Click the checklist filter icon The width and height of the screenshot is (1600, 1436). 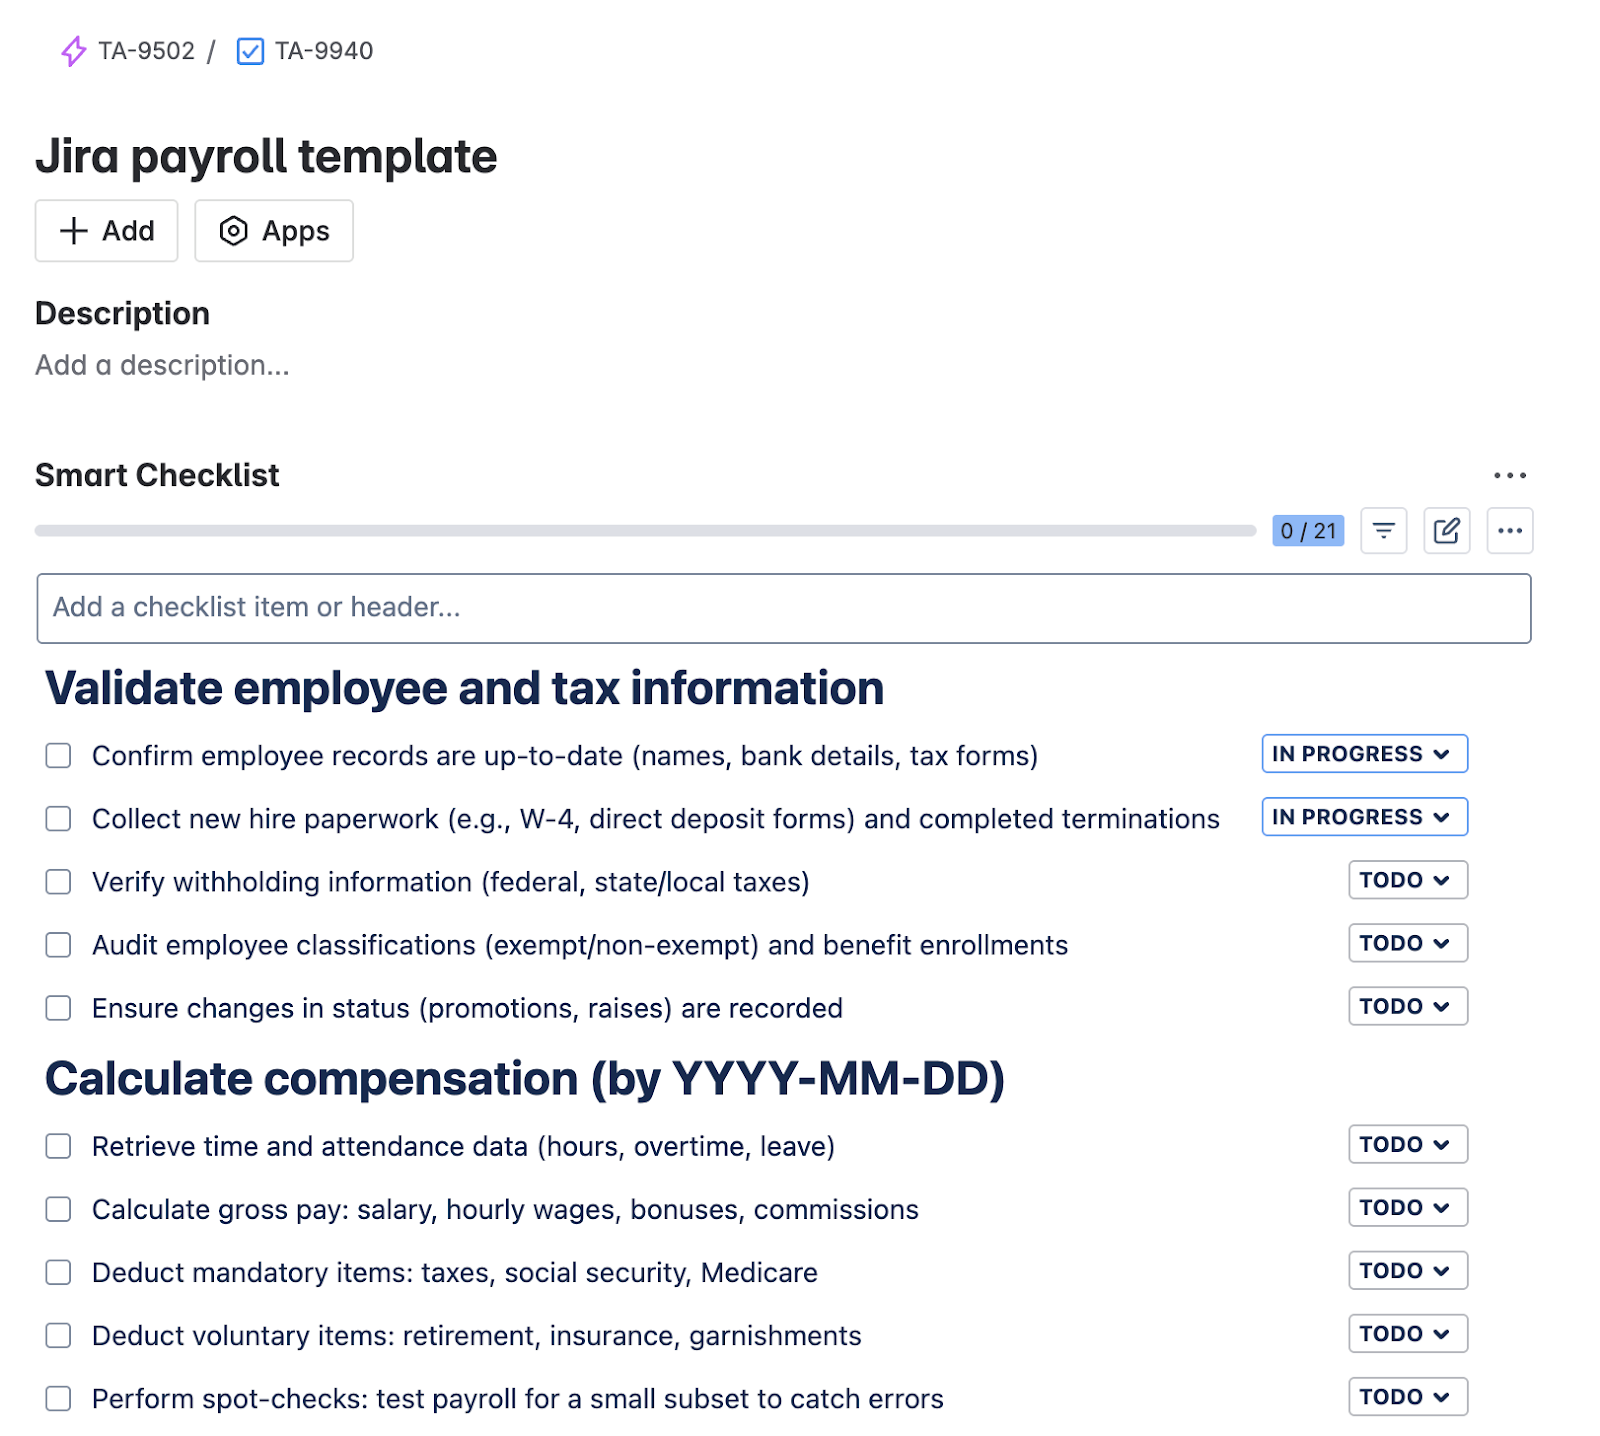pos(1384,531)
